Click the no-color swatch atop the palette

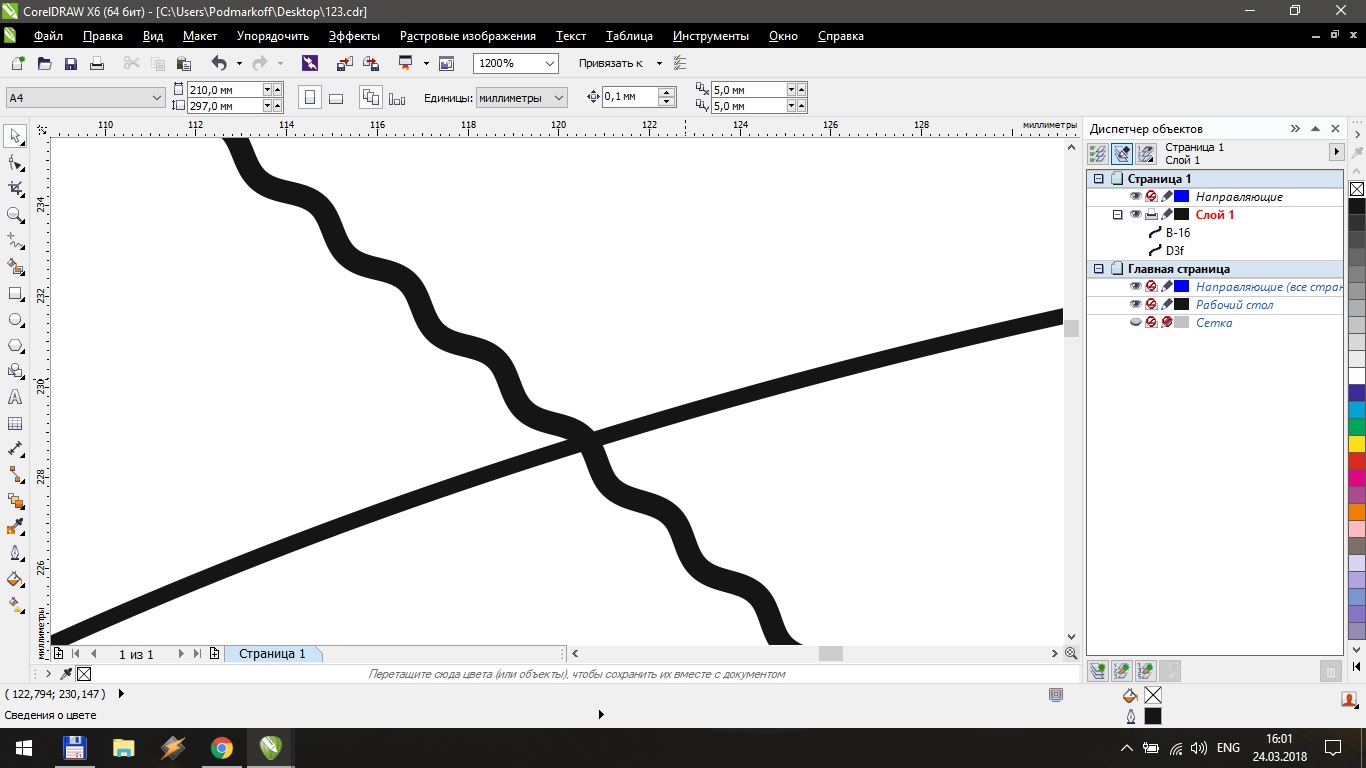(1357, 188)
